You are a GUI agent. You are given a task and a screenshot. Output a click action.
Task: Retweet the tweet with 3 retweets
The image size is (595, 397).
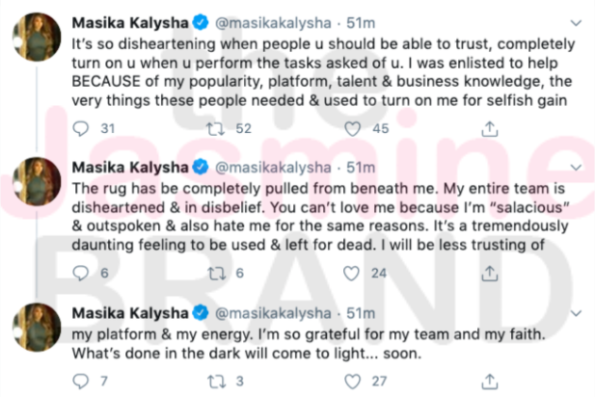(216, 381)
